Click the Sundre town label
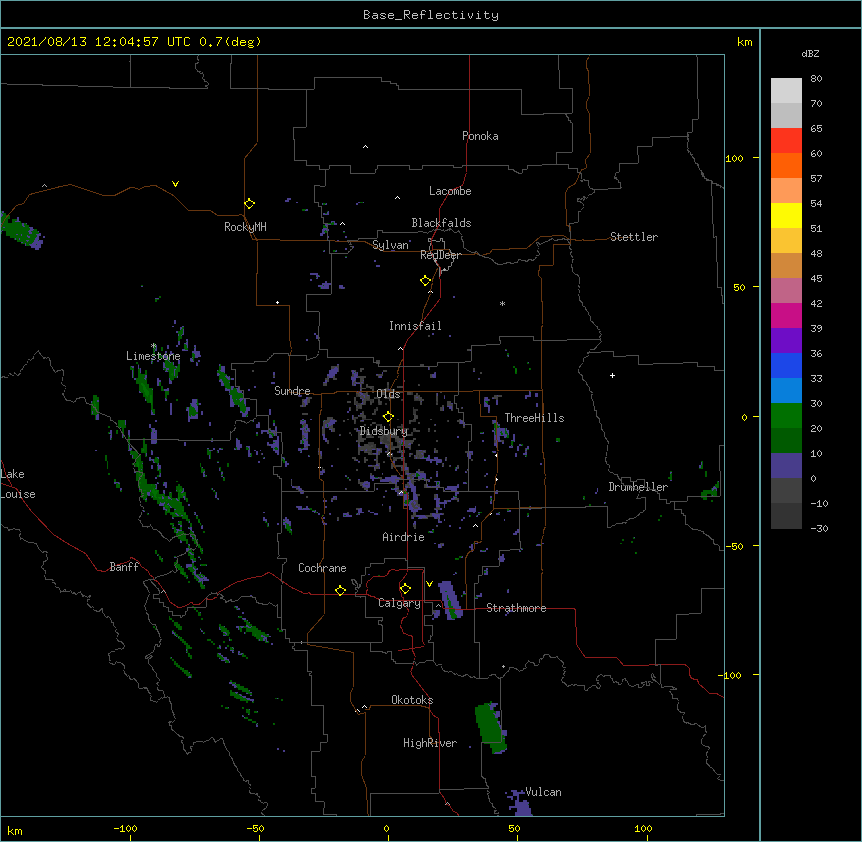862x842 pixels. tap(292, 391)
